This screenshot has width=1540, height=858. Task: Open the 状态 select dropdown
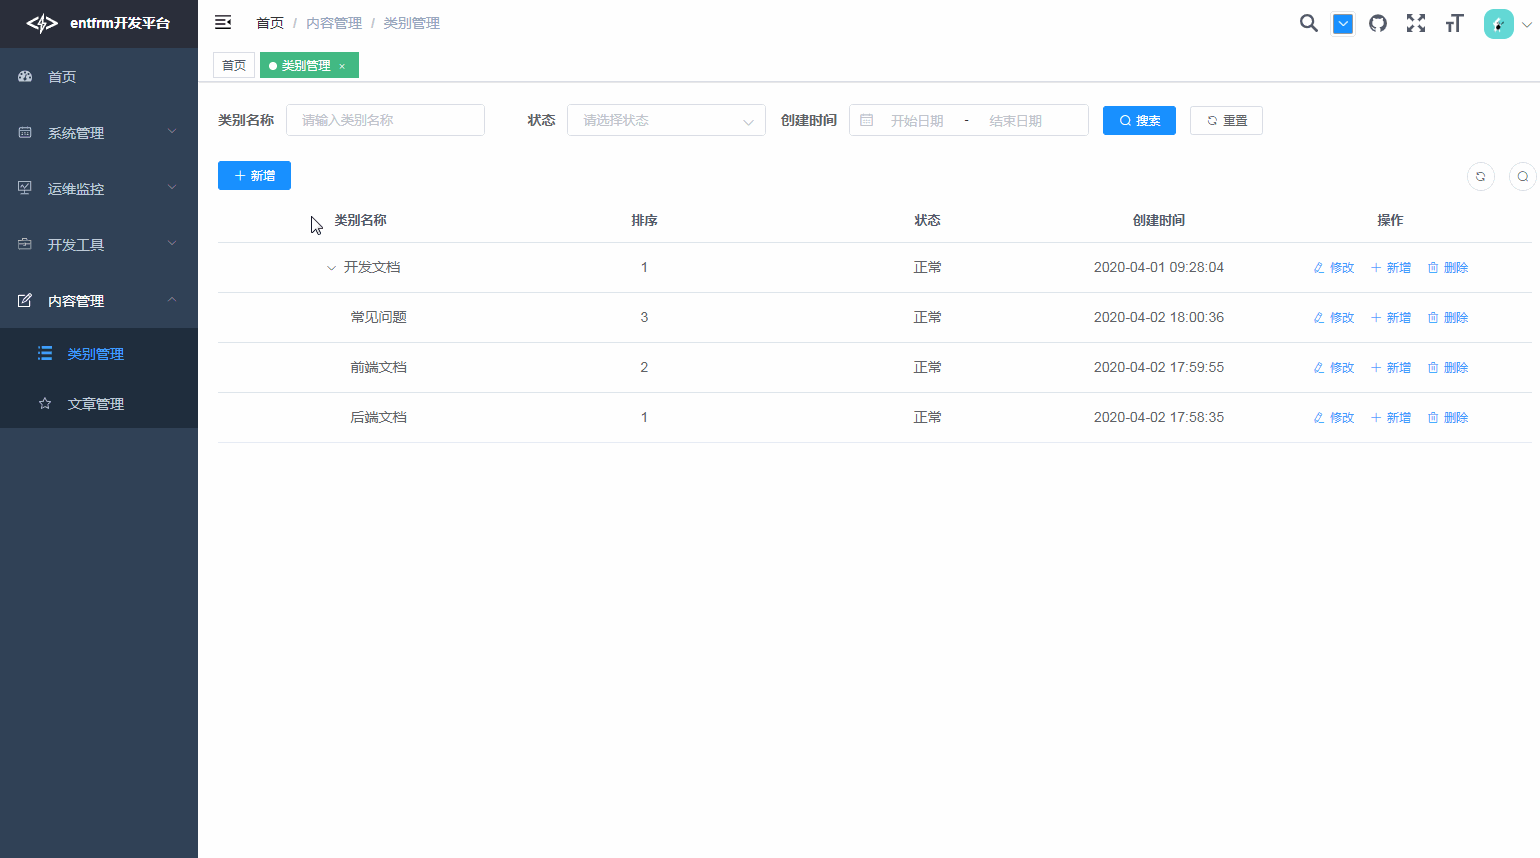(x=666, y=120)
